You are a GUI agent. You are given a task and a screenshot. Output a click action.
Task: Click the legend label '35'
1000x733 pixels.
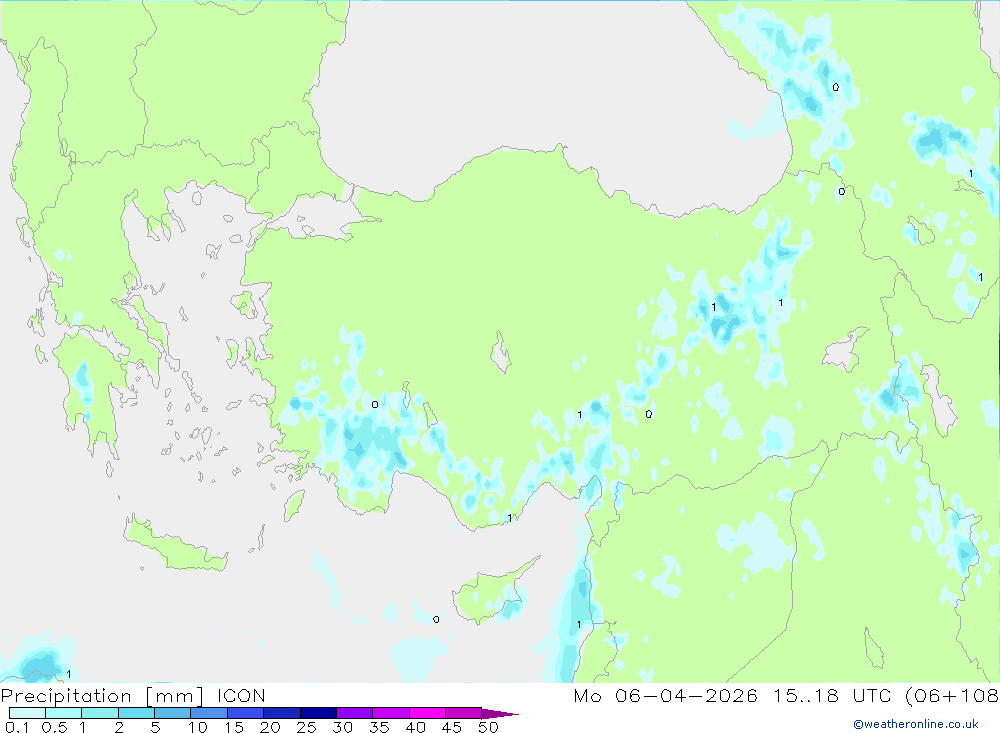point(379,727)
